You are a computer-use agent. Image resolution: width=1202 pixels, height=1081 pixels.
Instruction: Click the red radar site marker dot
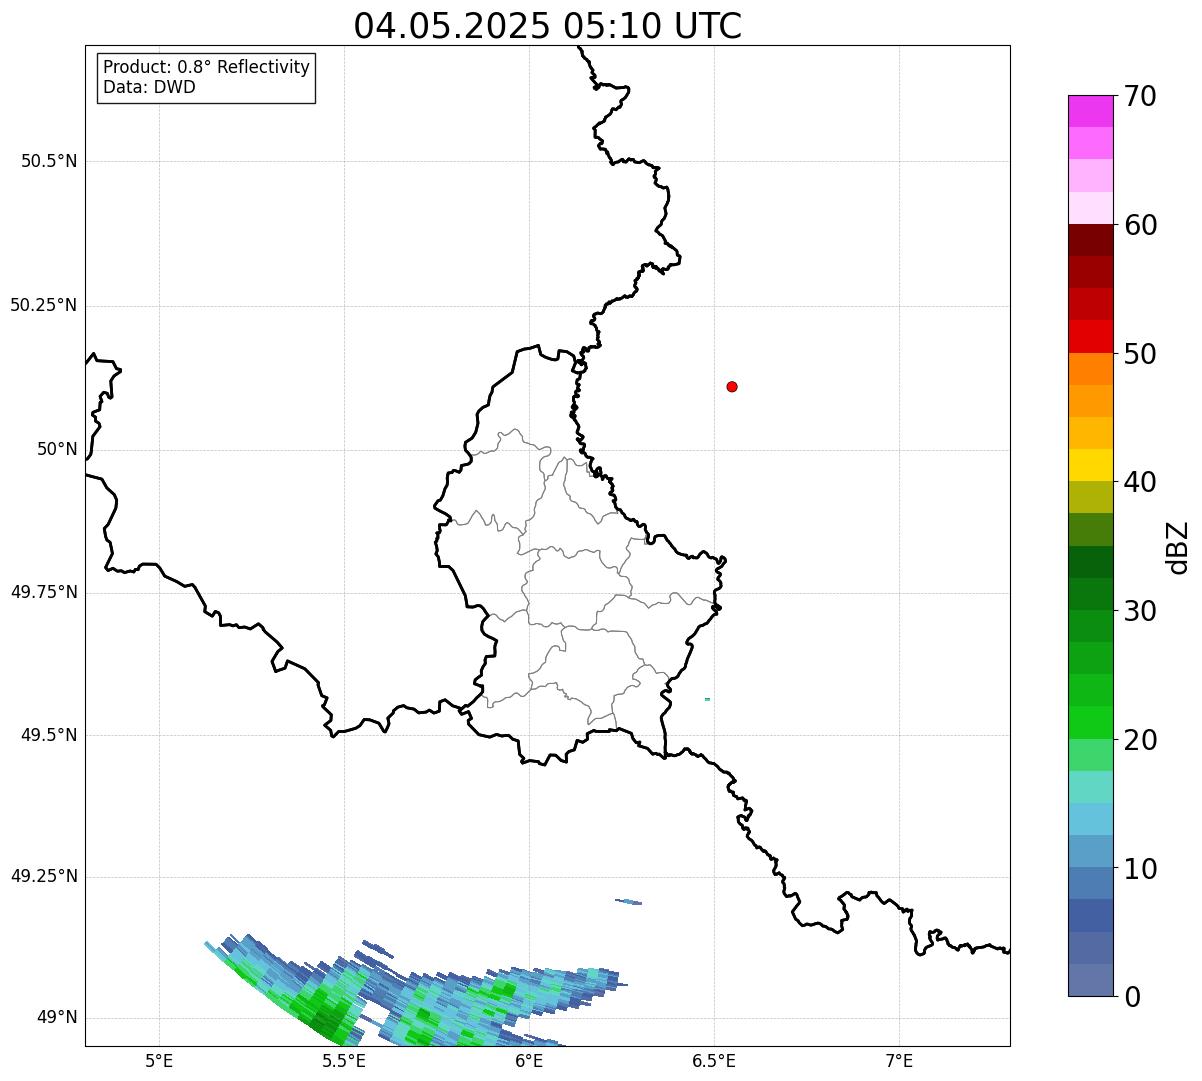click(x=732, y=387)
